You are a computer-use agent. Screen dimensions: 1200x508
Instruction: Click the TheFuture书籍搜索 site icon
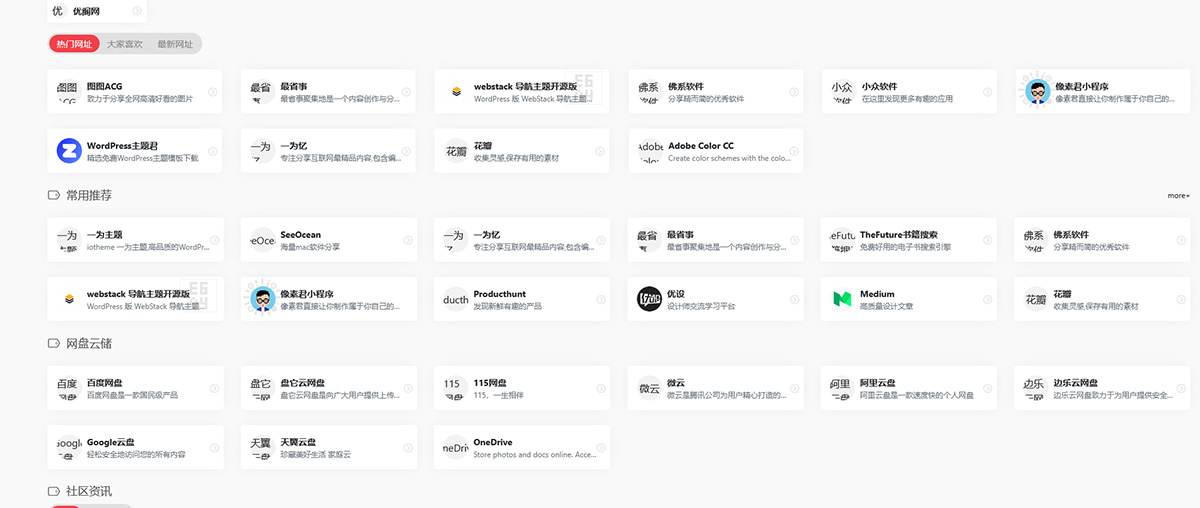842,241
